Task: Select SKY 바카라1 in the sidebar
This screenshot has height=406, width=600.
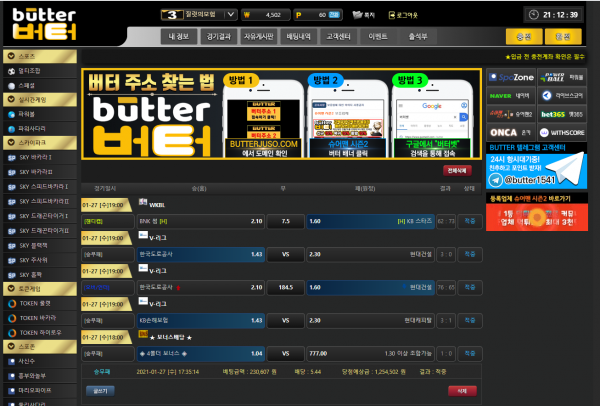Action: (x=41, y=157)
